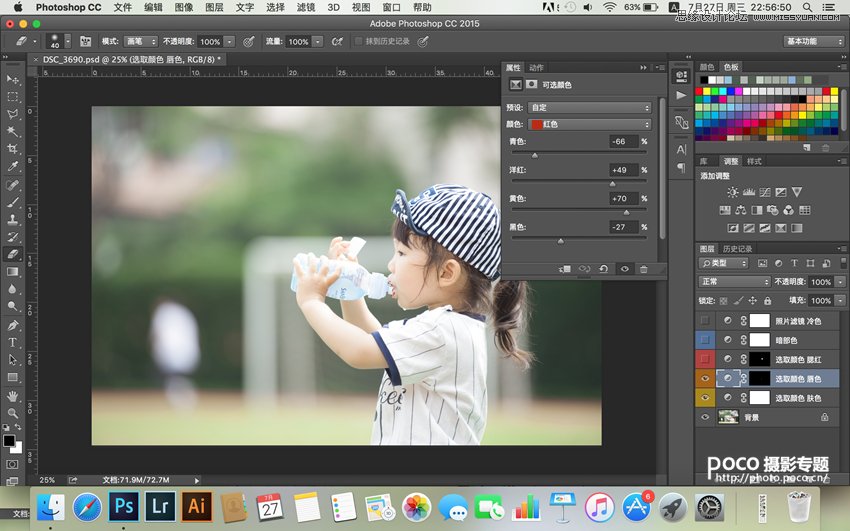The height and width of the screenshot is (531, 850).
Task: Show the 选取颜色 腮红 layer
Action: 705,359
